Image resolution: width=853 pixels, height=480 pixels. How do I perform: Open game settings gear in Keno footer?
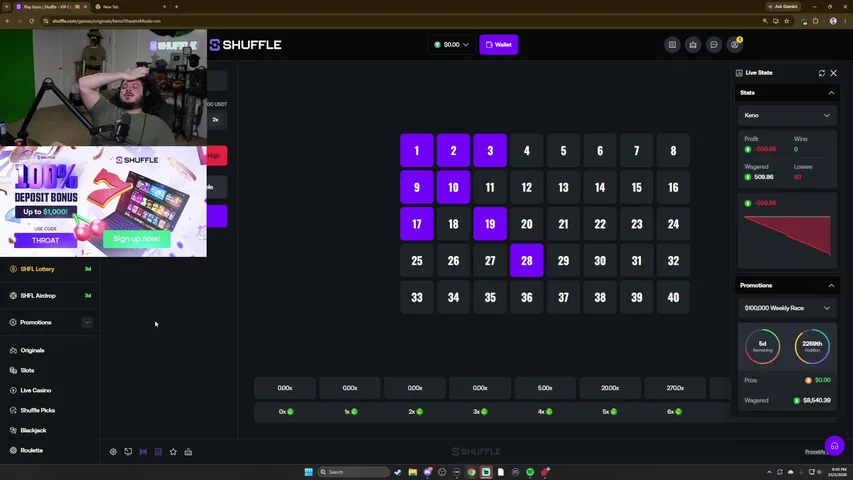[x=113, y=452]
